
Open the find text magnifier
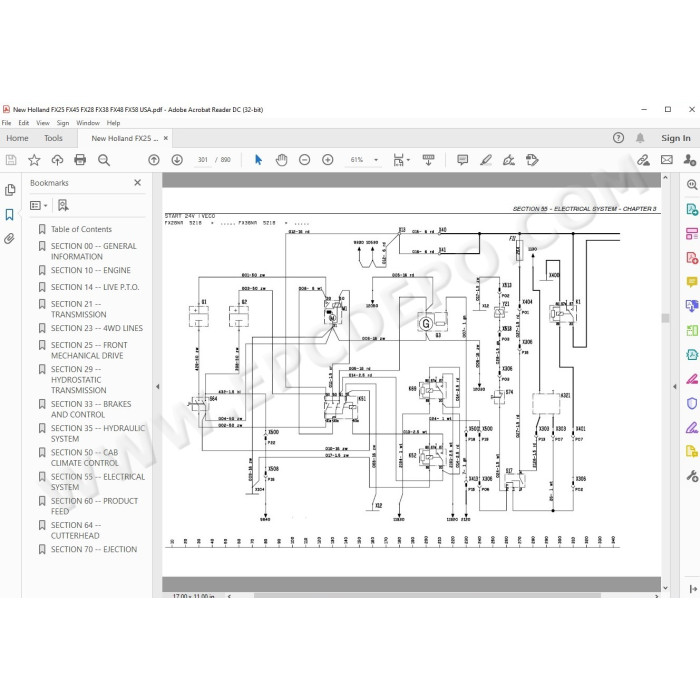pyautogui.click(x=104, y=160)
